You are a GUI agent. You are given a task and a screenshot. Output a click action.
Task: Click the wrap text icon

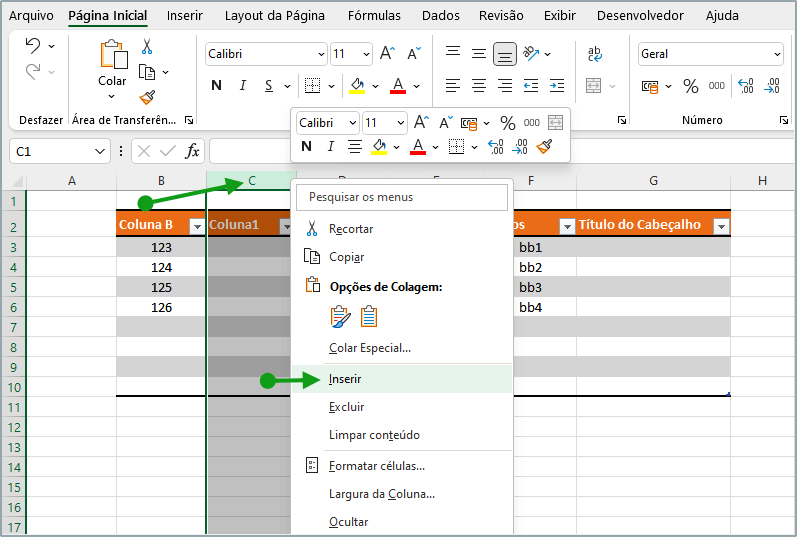[x=595, y=54]
